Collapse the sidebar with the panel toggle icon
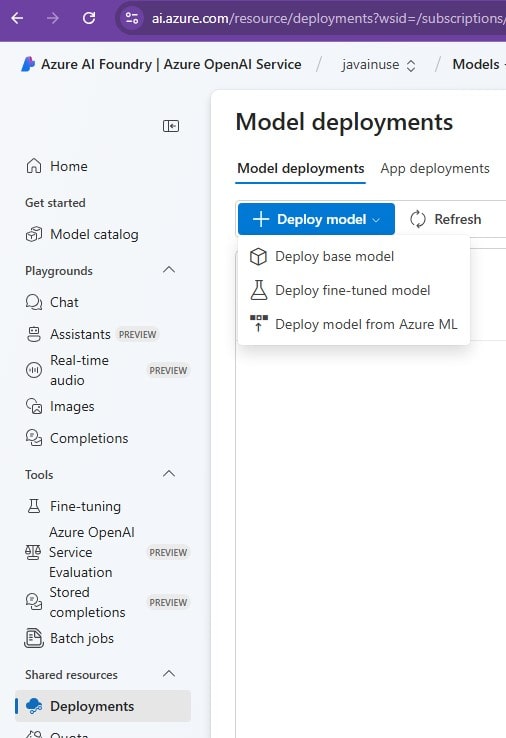 tap(171, 126)
